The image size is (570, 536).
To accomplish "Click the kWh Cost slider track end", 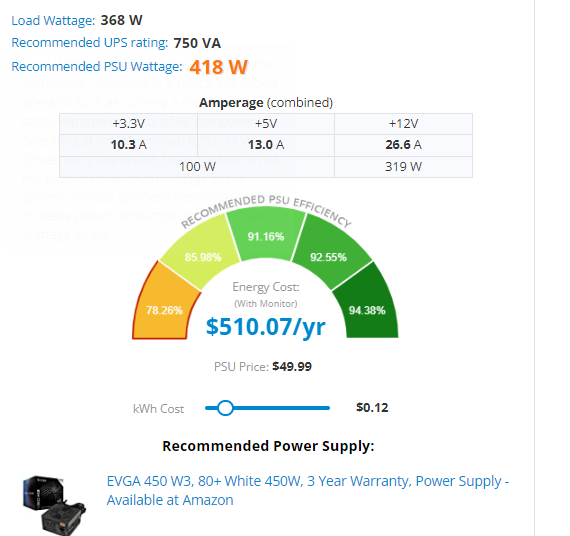I will coord(328,408).
